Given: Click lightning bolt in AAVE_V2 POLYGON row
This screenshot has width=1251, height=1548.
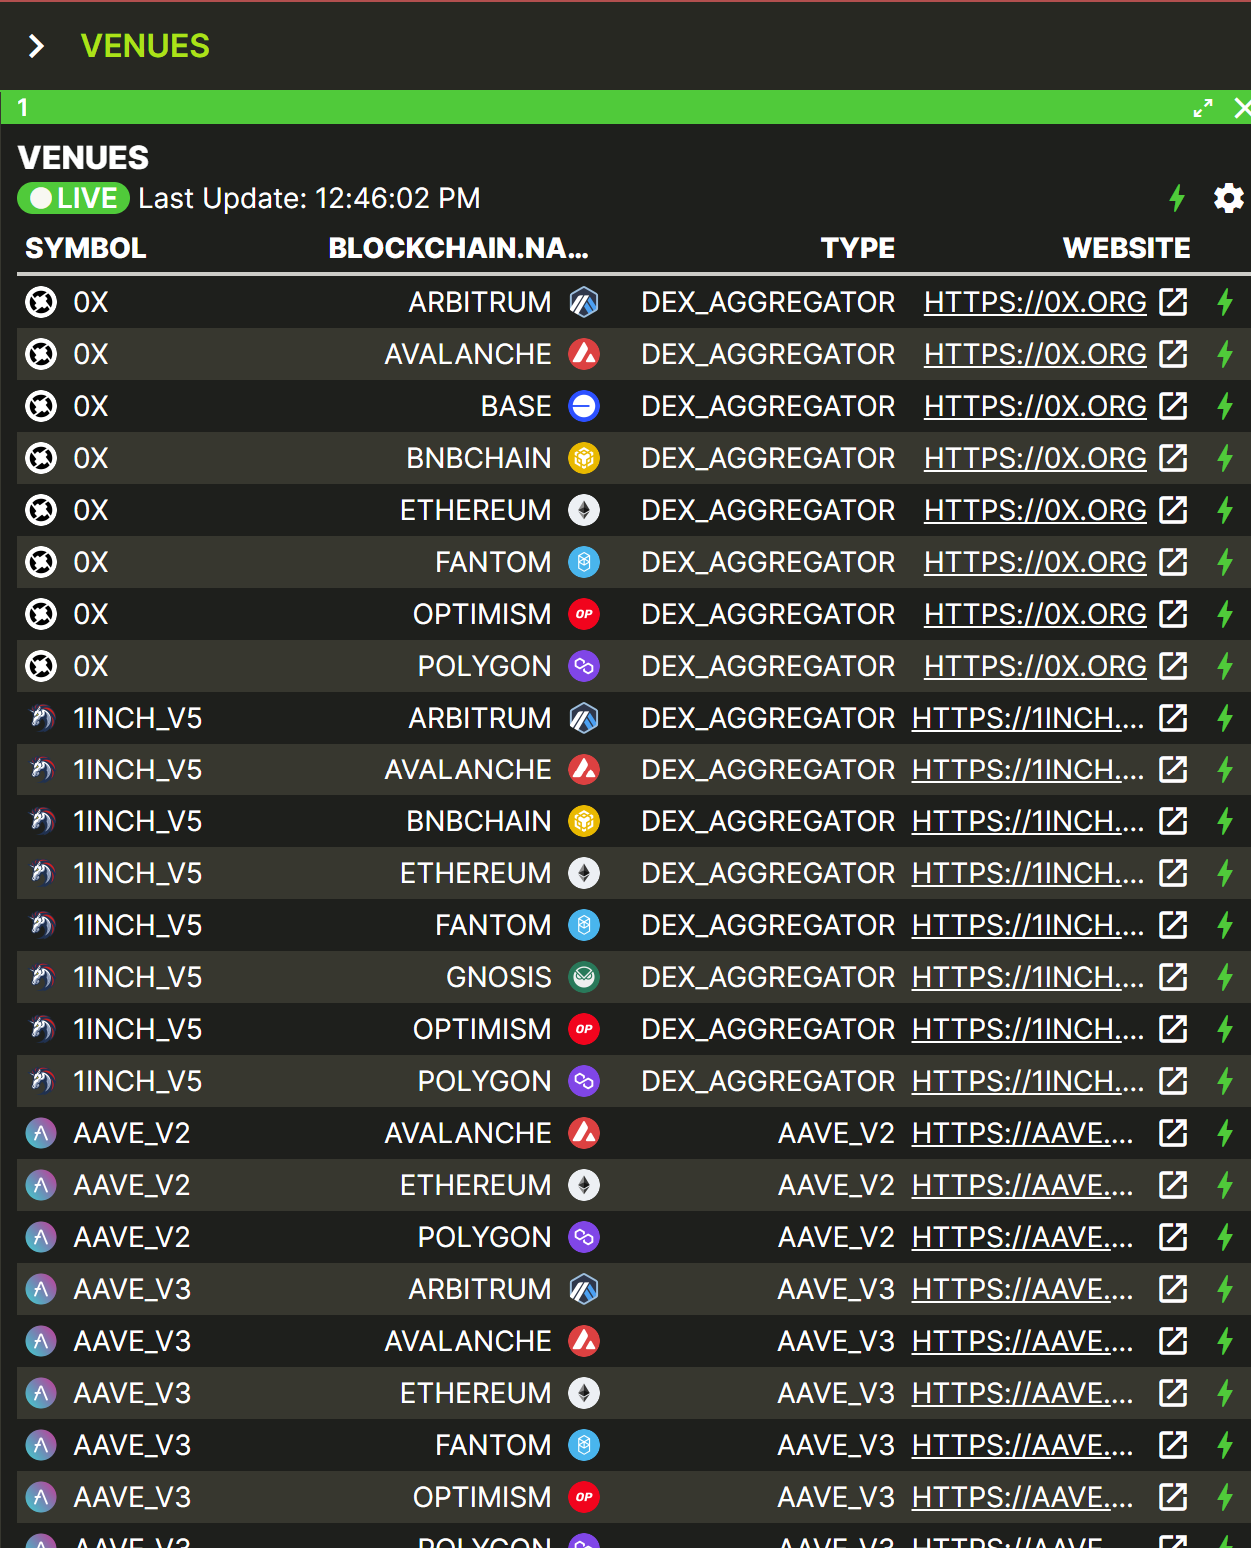Looking at the screenshot, I should point(1225,1237).
